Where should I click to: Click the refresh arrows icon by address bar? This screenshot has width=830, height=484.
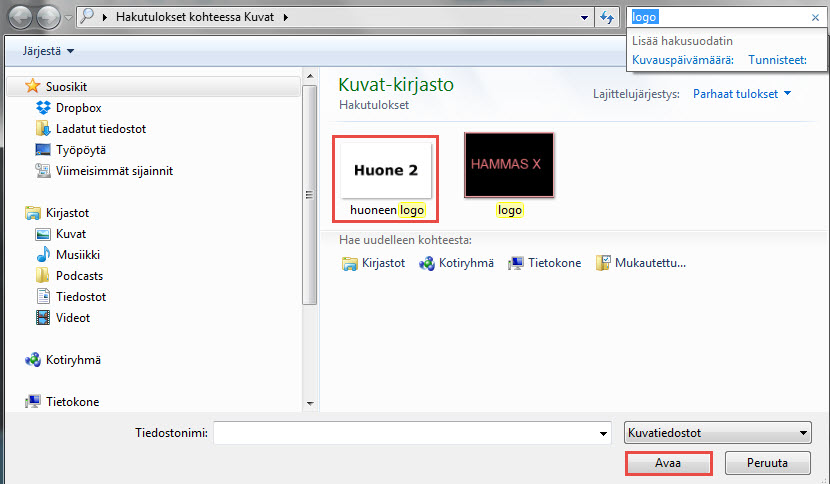point(607,17)
